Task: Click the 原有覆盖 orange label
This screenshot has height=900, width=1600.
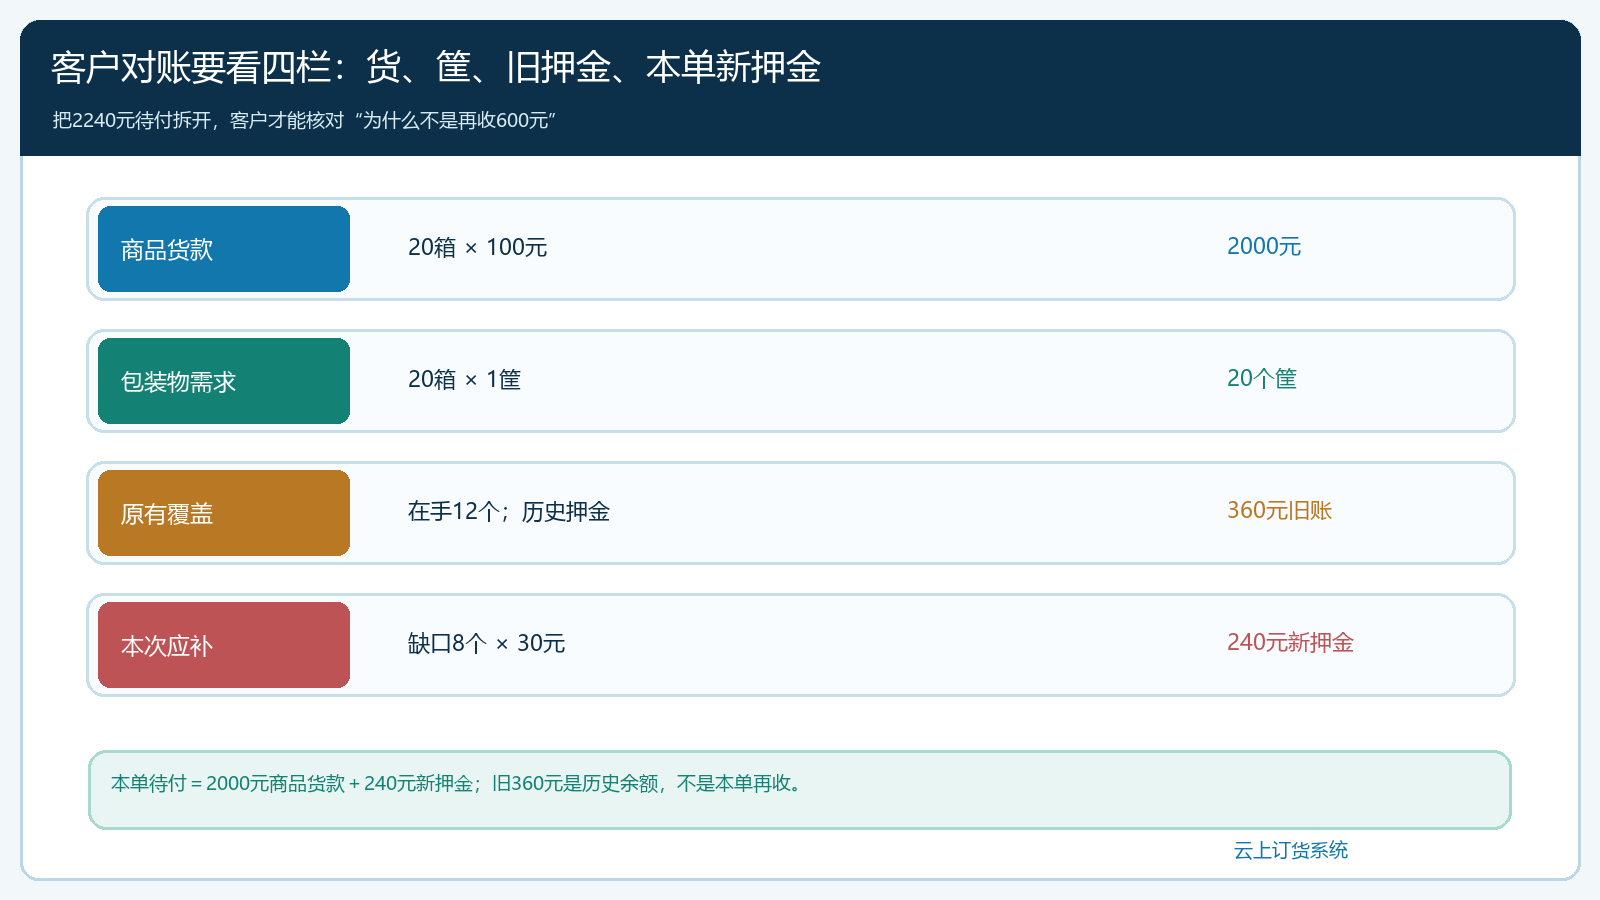Action: (x=224, y=513)
